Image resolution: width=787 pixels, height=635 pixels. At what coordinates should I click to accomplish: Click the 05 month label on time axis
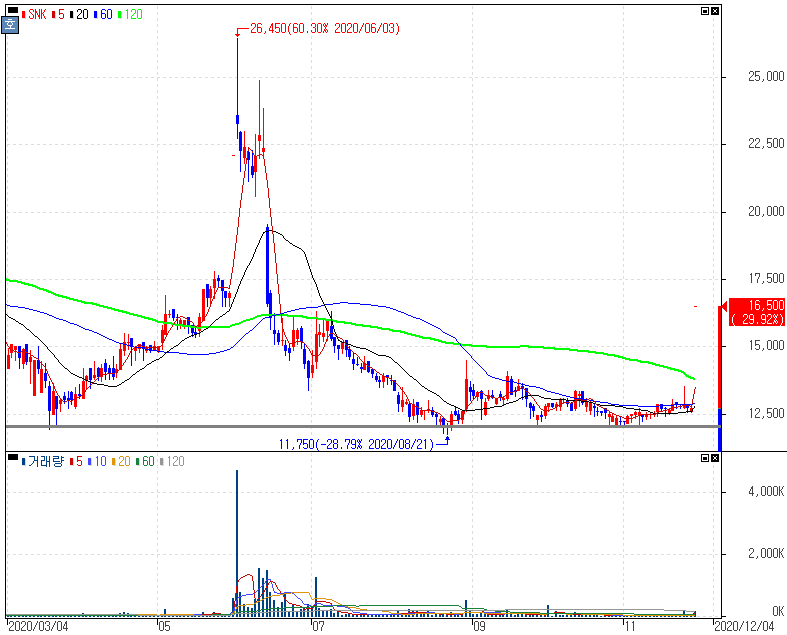click(164, 626)
